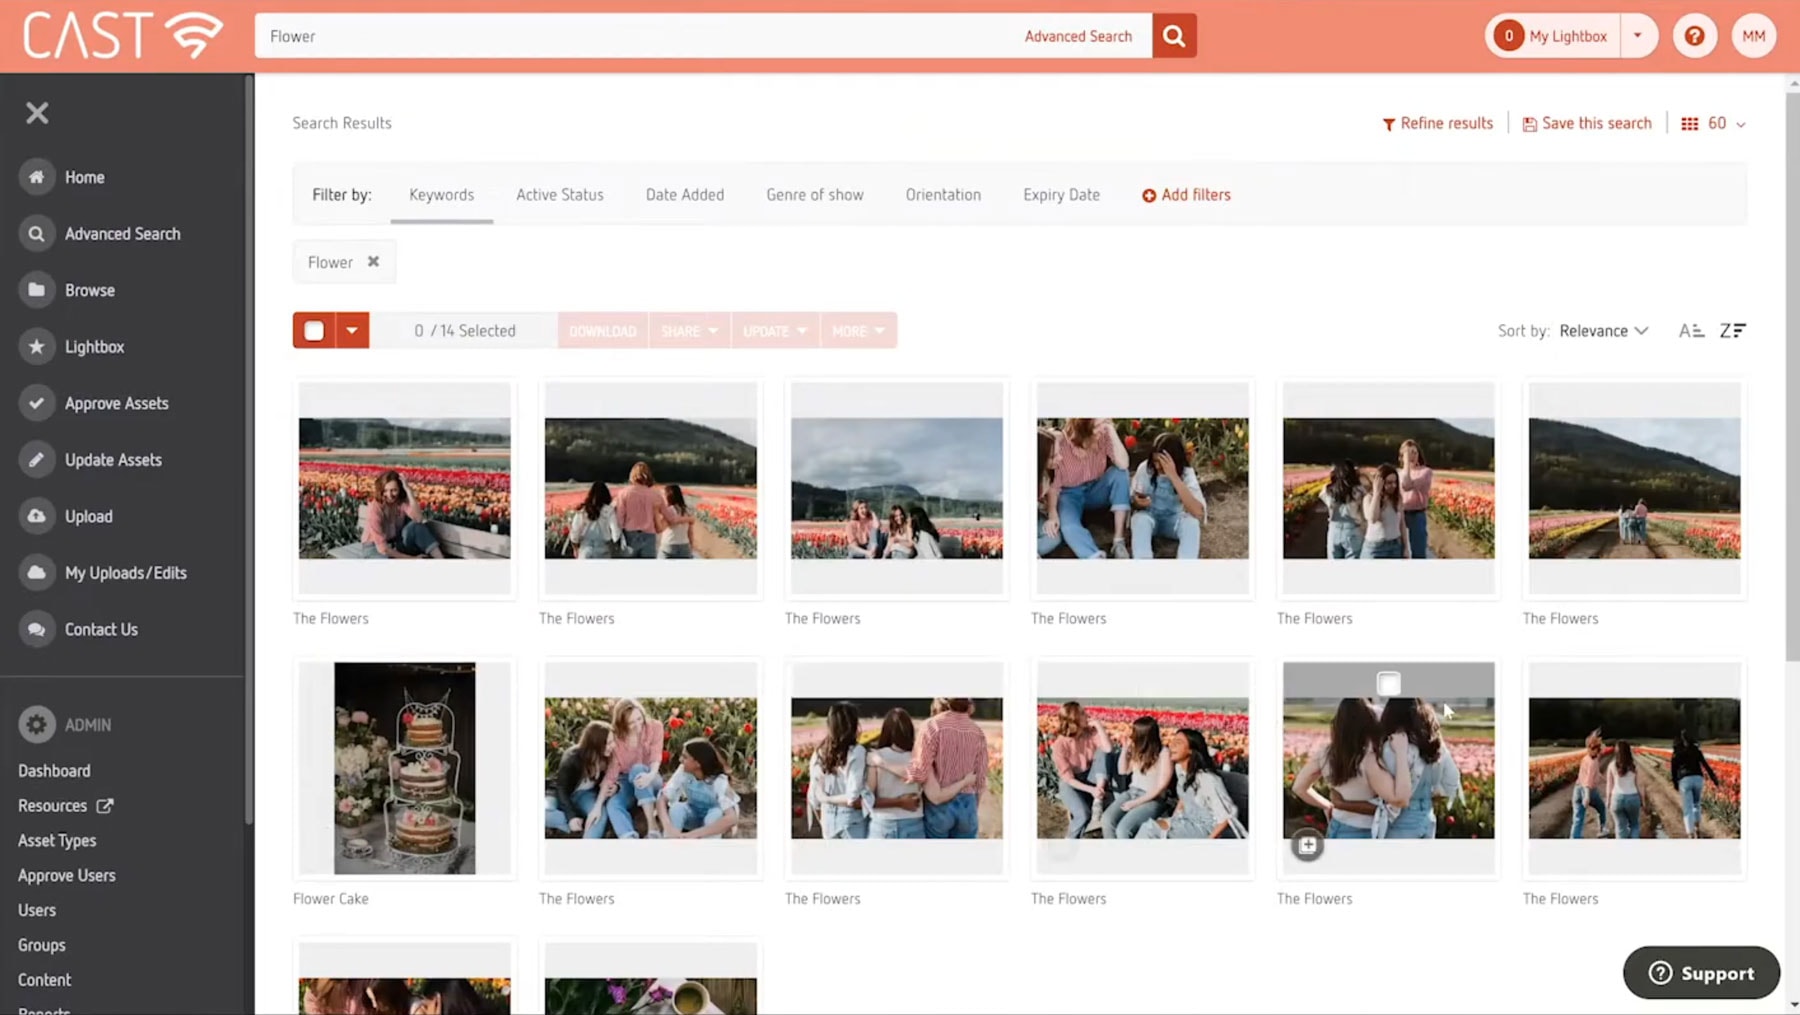The height and width of the screenshot is (1015, 1800).
Task: Expand the My Lightbox dropdown arrow
Action: [x=1638, y=36]
